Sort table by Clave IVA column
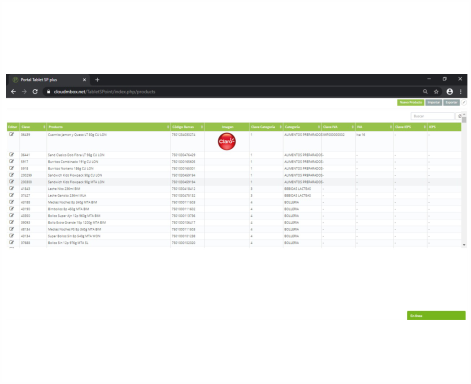 coord(338,127)
